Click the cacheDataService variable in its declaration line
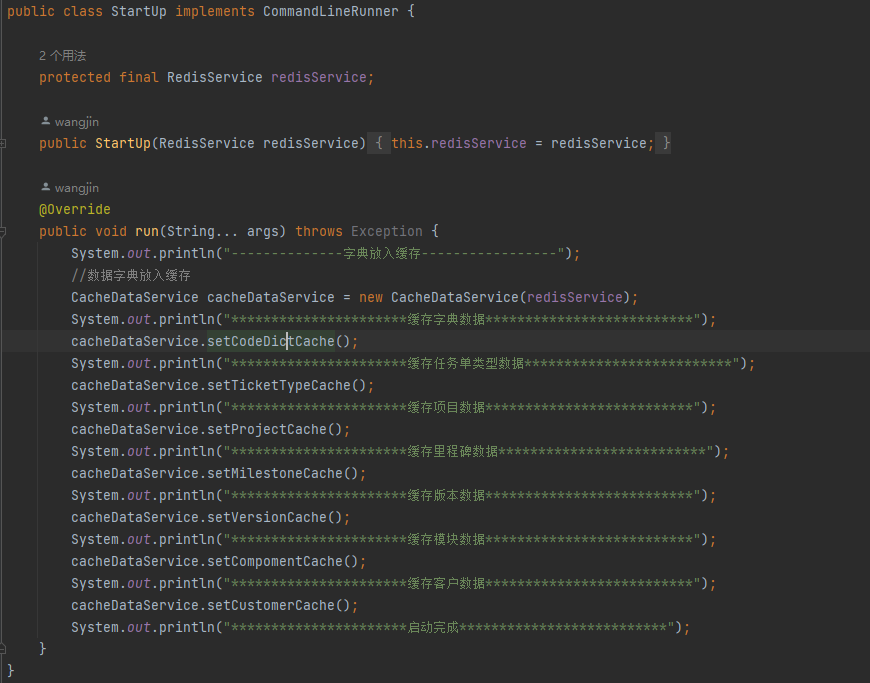This screenshot has width=870, height=683. (x=271, y=297)
